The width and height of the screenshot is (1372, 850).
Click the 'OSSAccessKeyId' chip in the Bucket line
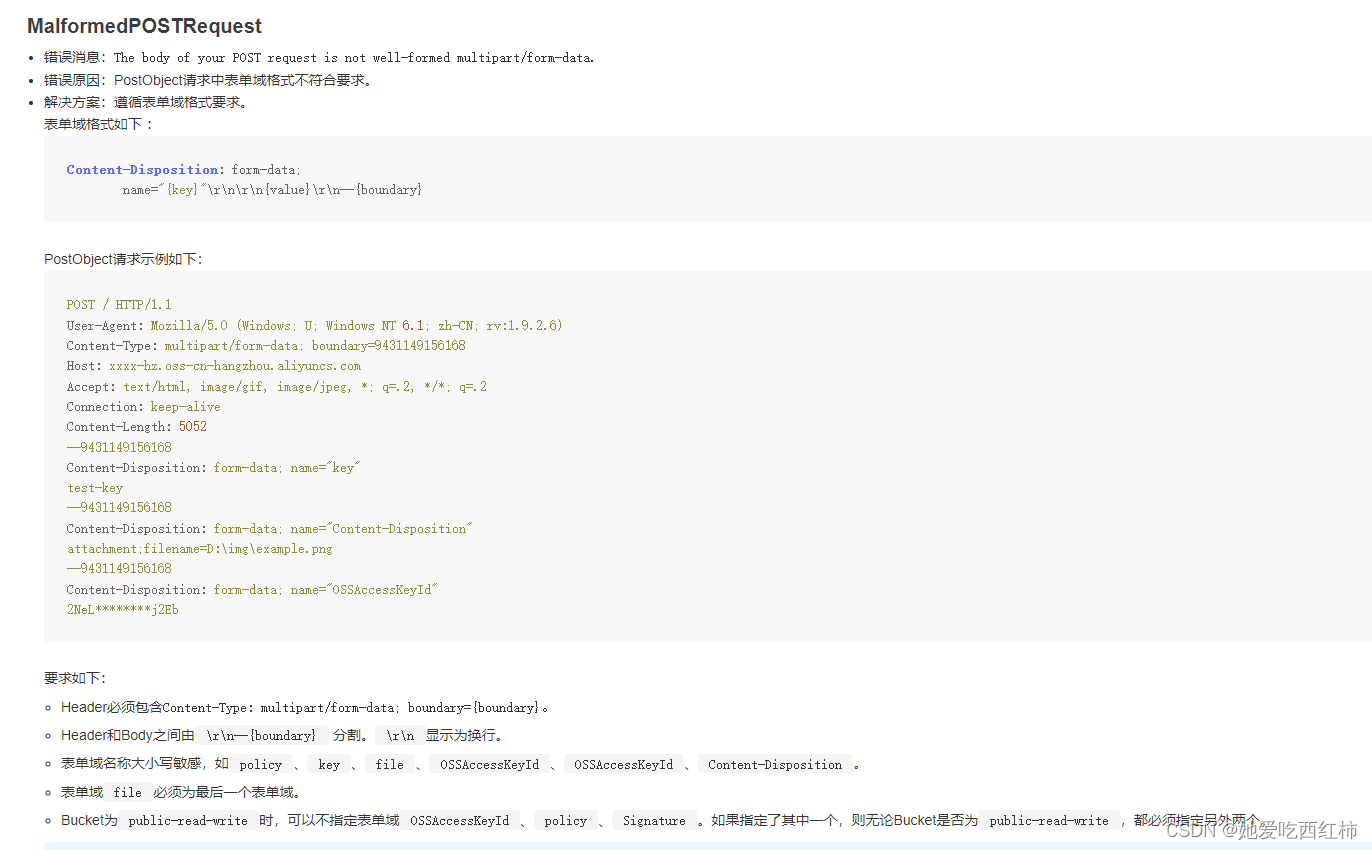[460, 820]
